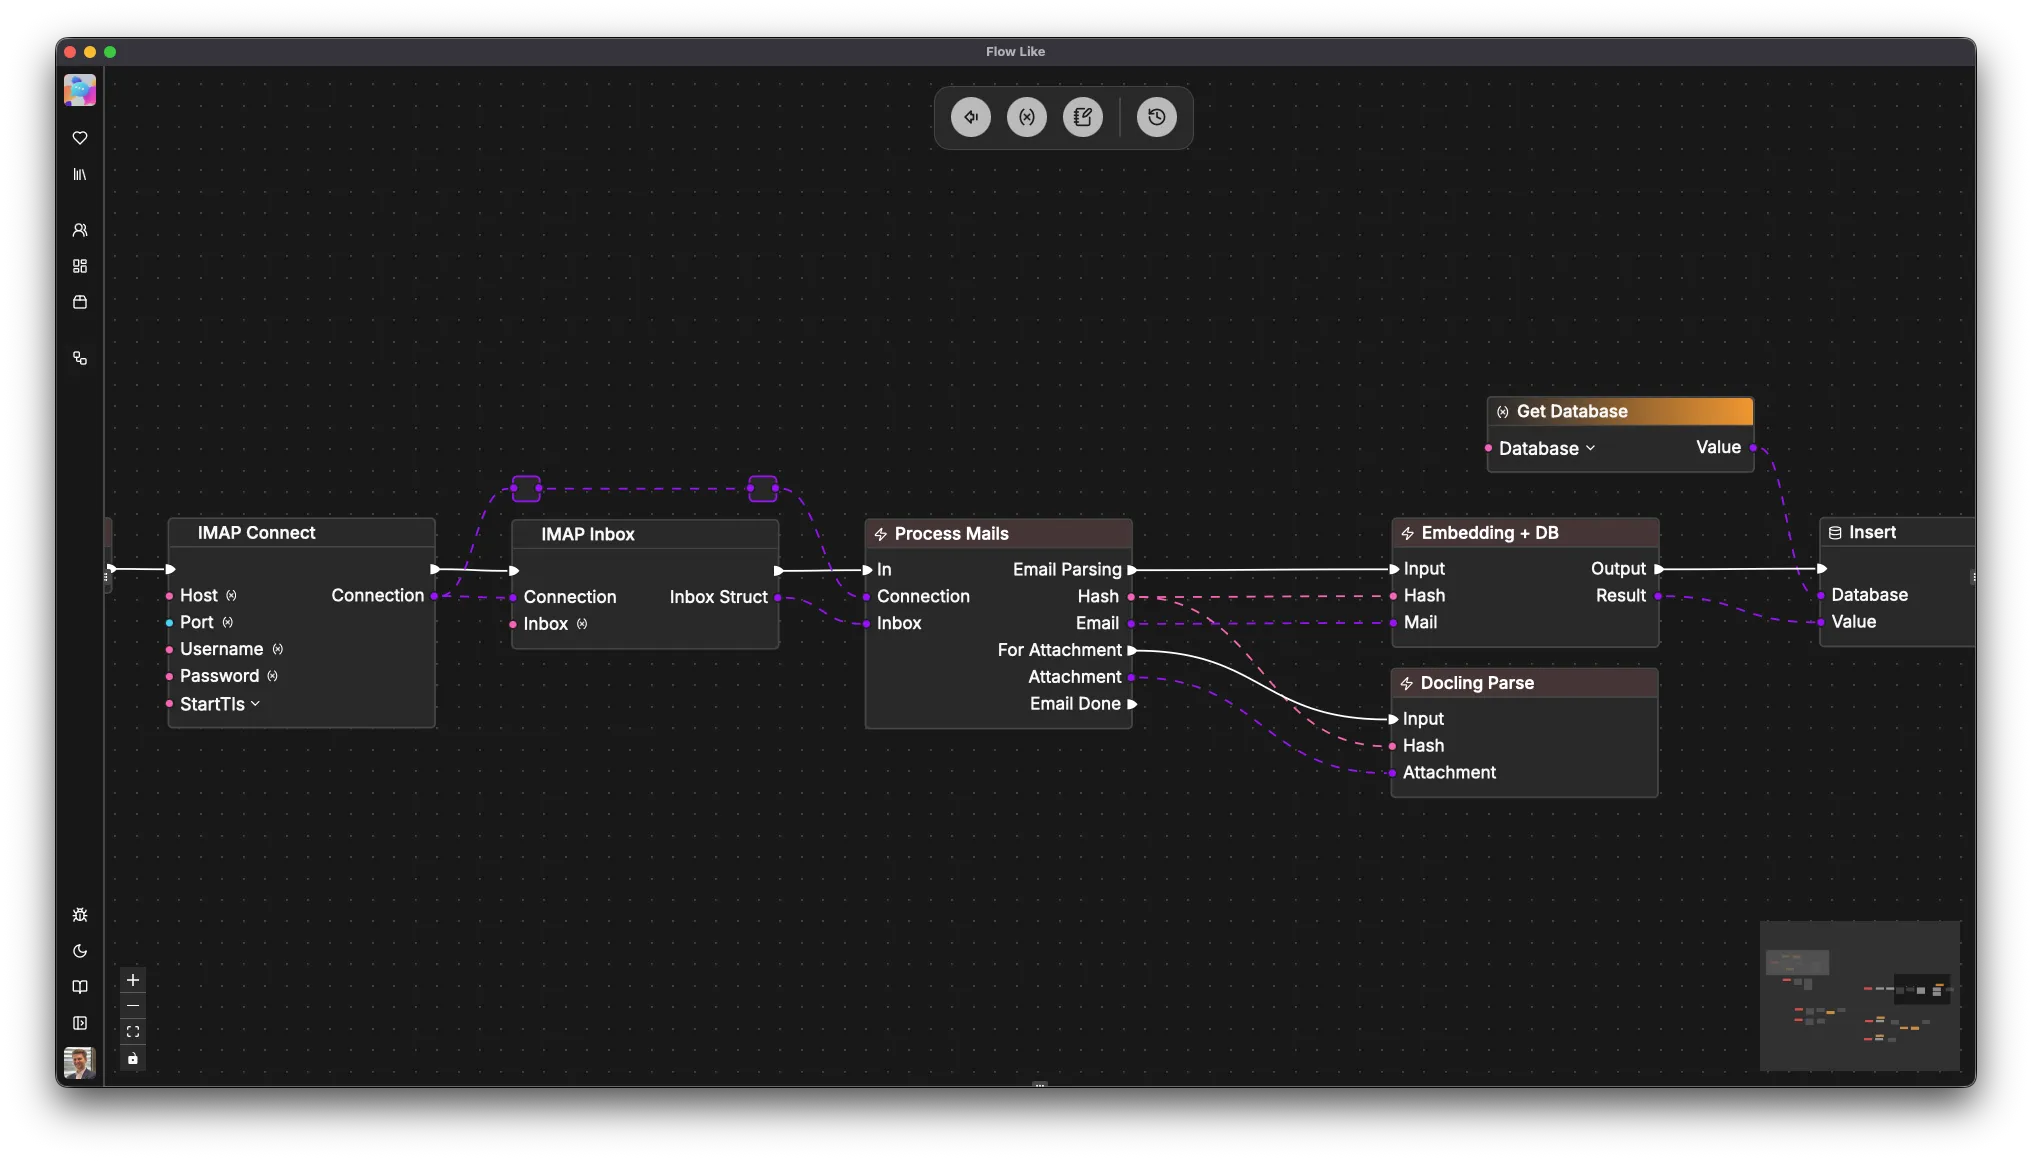Open the library icon in the sidebar
Screen dimensions: 2032x1161
[x=80, y=174]
